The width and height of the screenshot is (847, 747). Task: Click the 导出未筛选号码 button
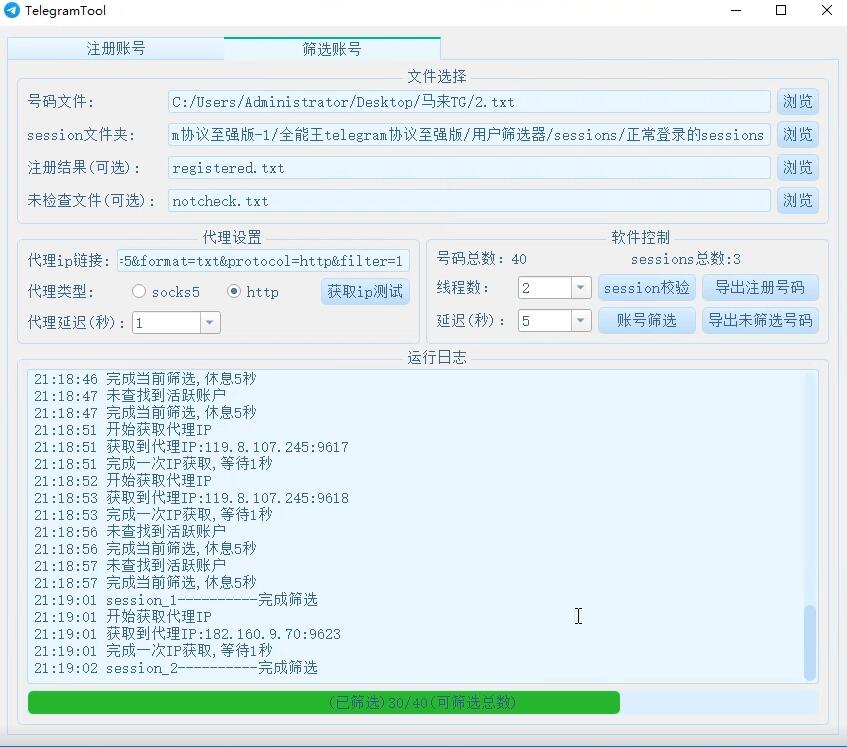point(759,321)
